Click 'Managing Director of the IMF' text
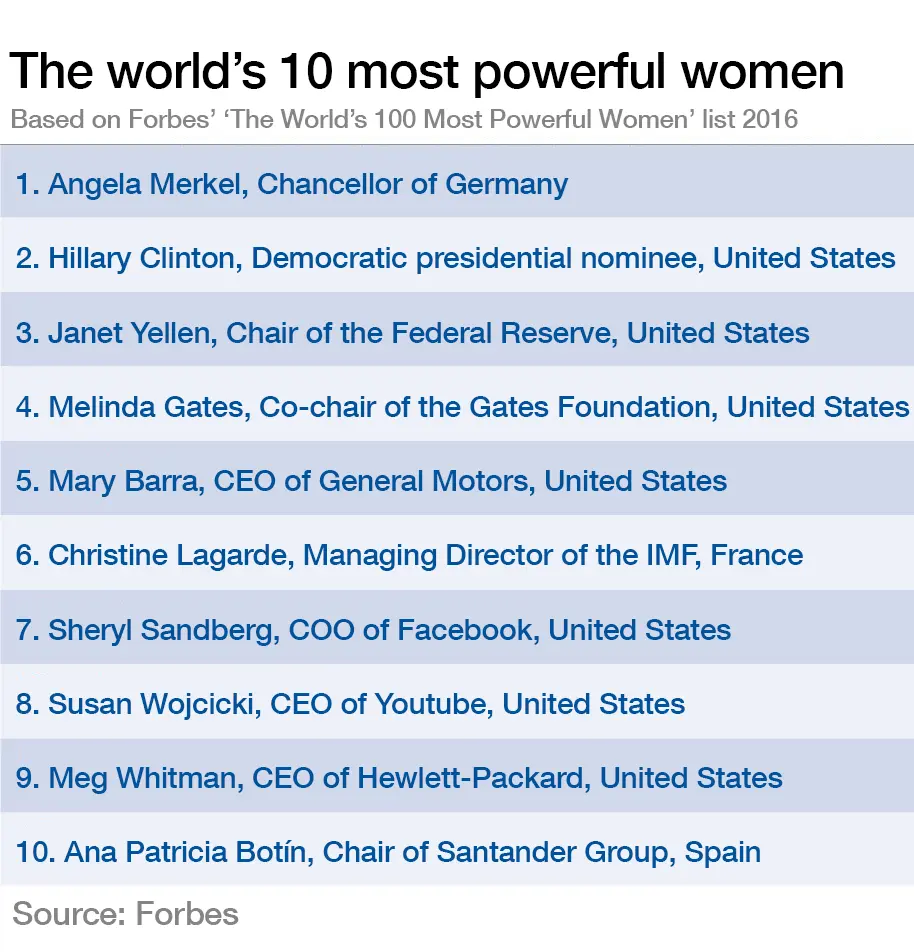 498,556
